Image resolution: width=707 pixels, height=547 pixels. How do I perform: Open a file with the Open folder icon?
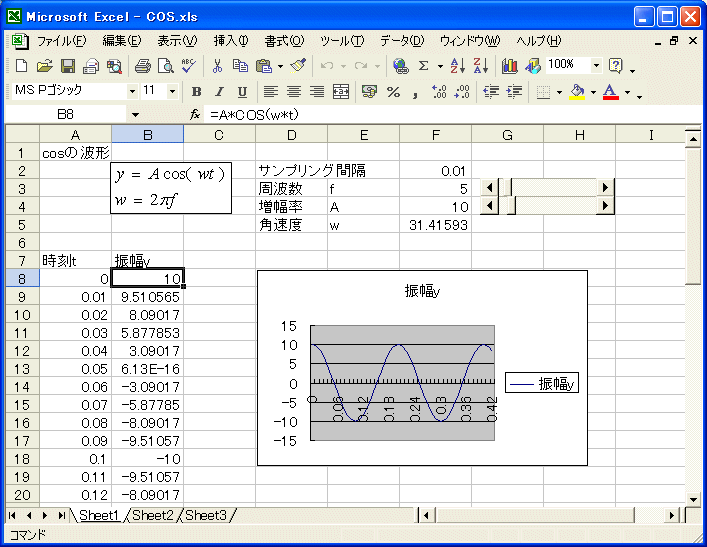pyautogui.click(x=45, y=66)
